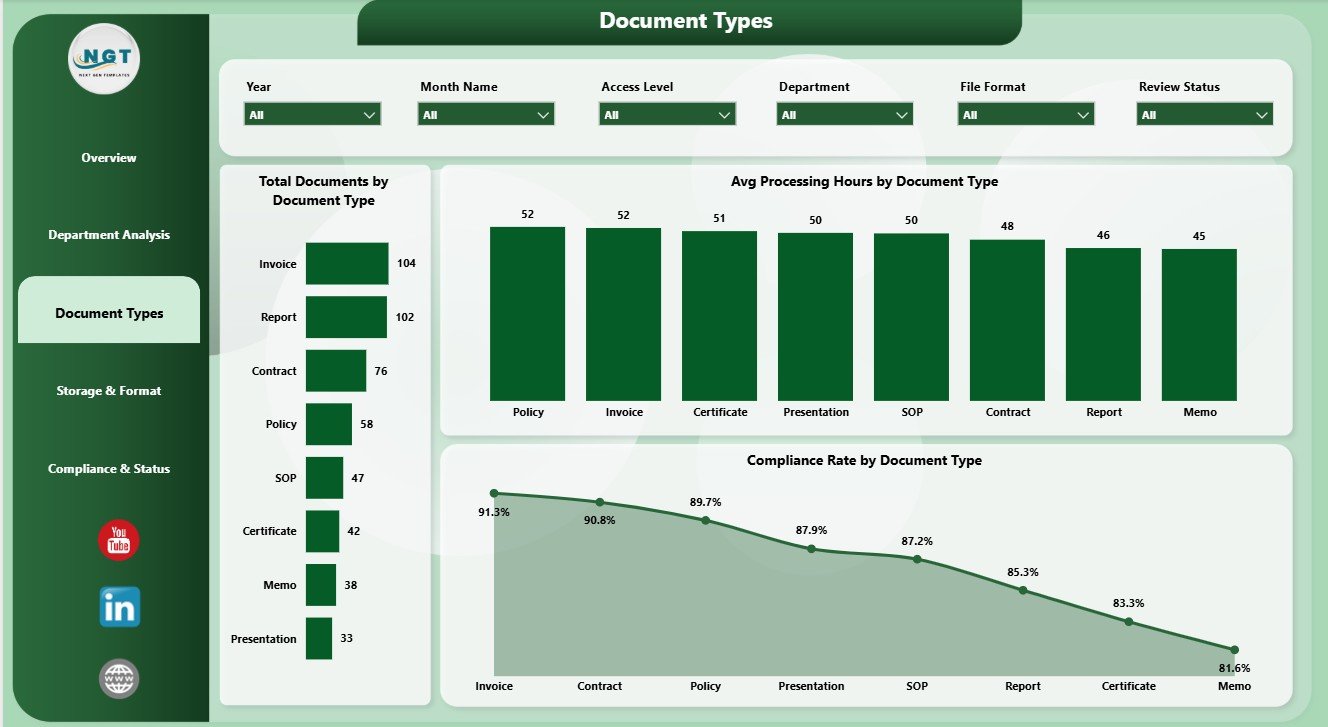This screenshot has width=1328, height=727.
Task: Expand the Year filter dropdown
Action: [312, 115]
